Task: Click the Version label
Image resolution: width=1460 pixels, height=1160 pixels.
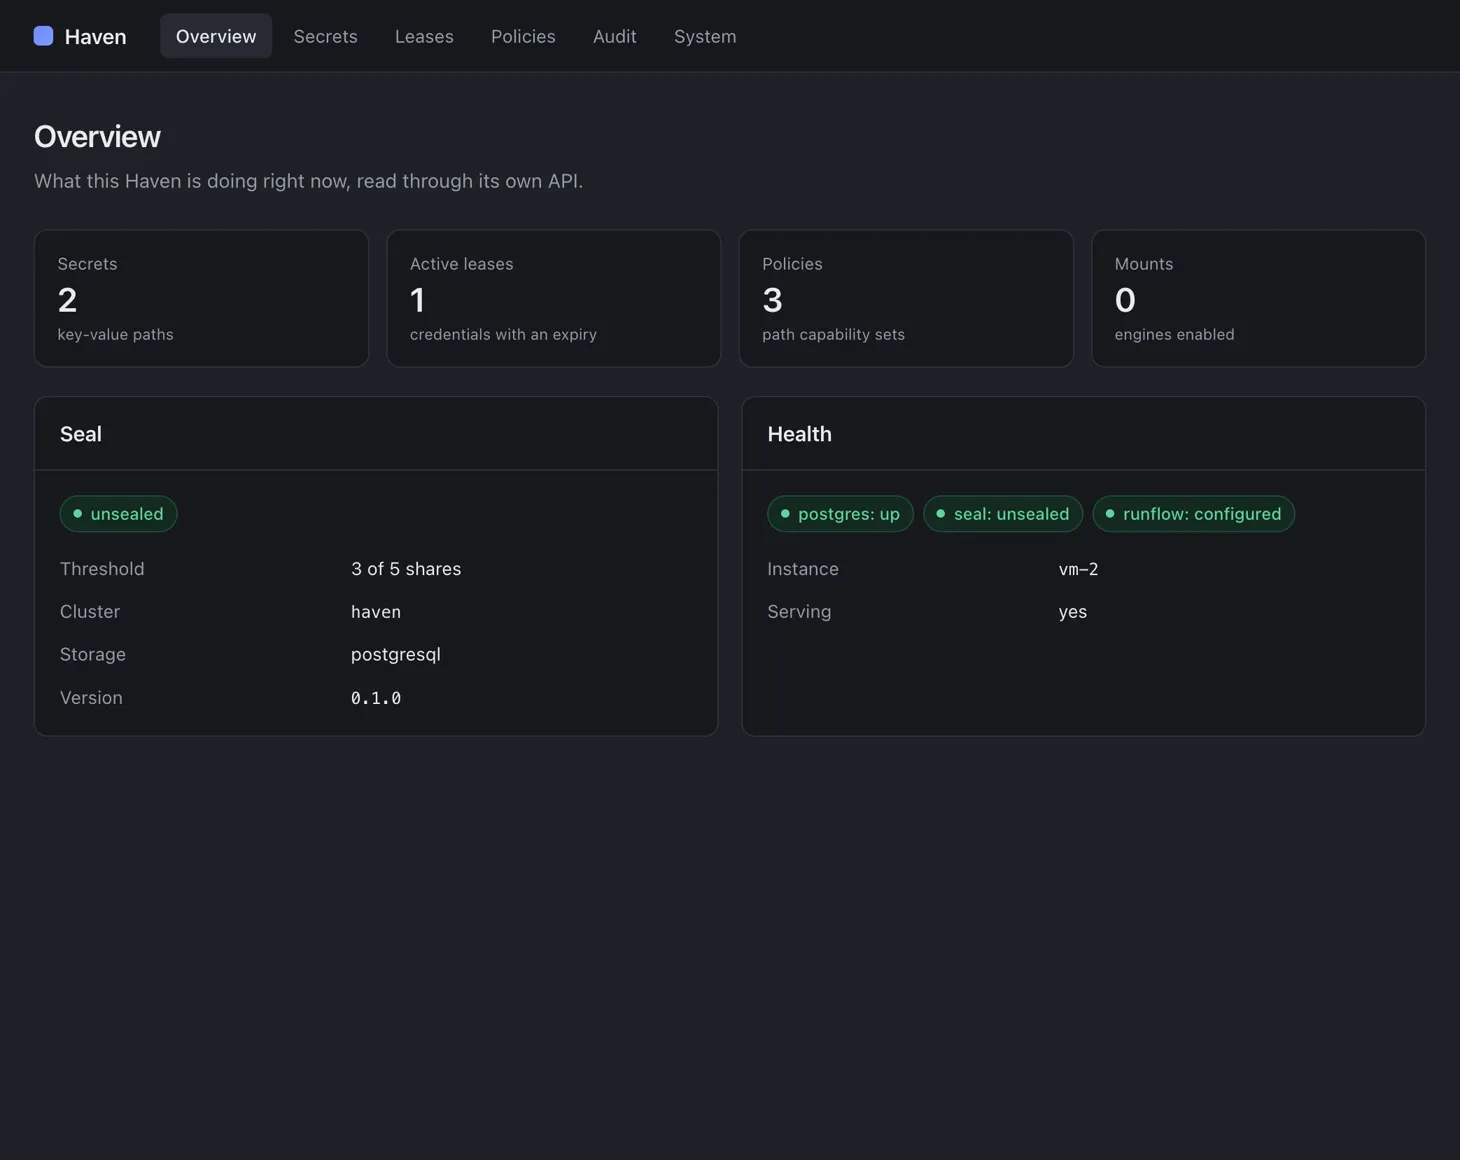Action: [91, 698]
